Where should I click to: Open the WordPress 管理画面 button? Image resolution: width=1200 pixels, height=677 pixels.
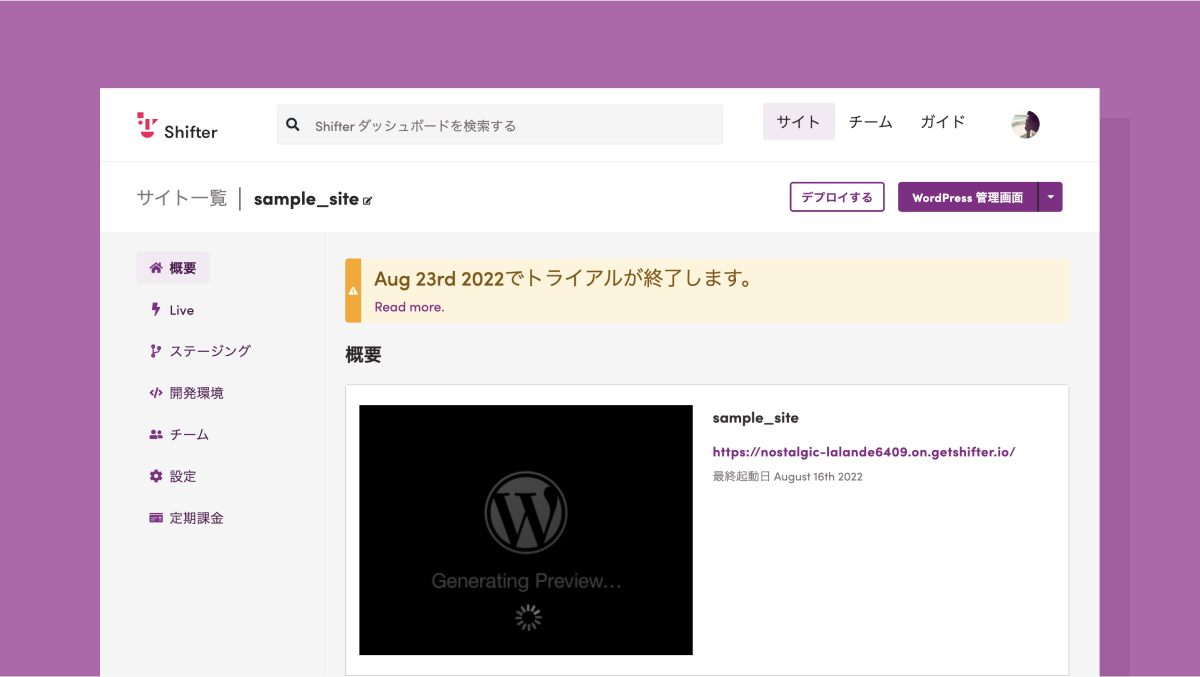click(x=967, y=197)
